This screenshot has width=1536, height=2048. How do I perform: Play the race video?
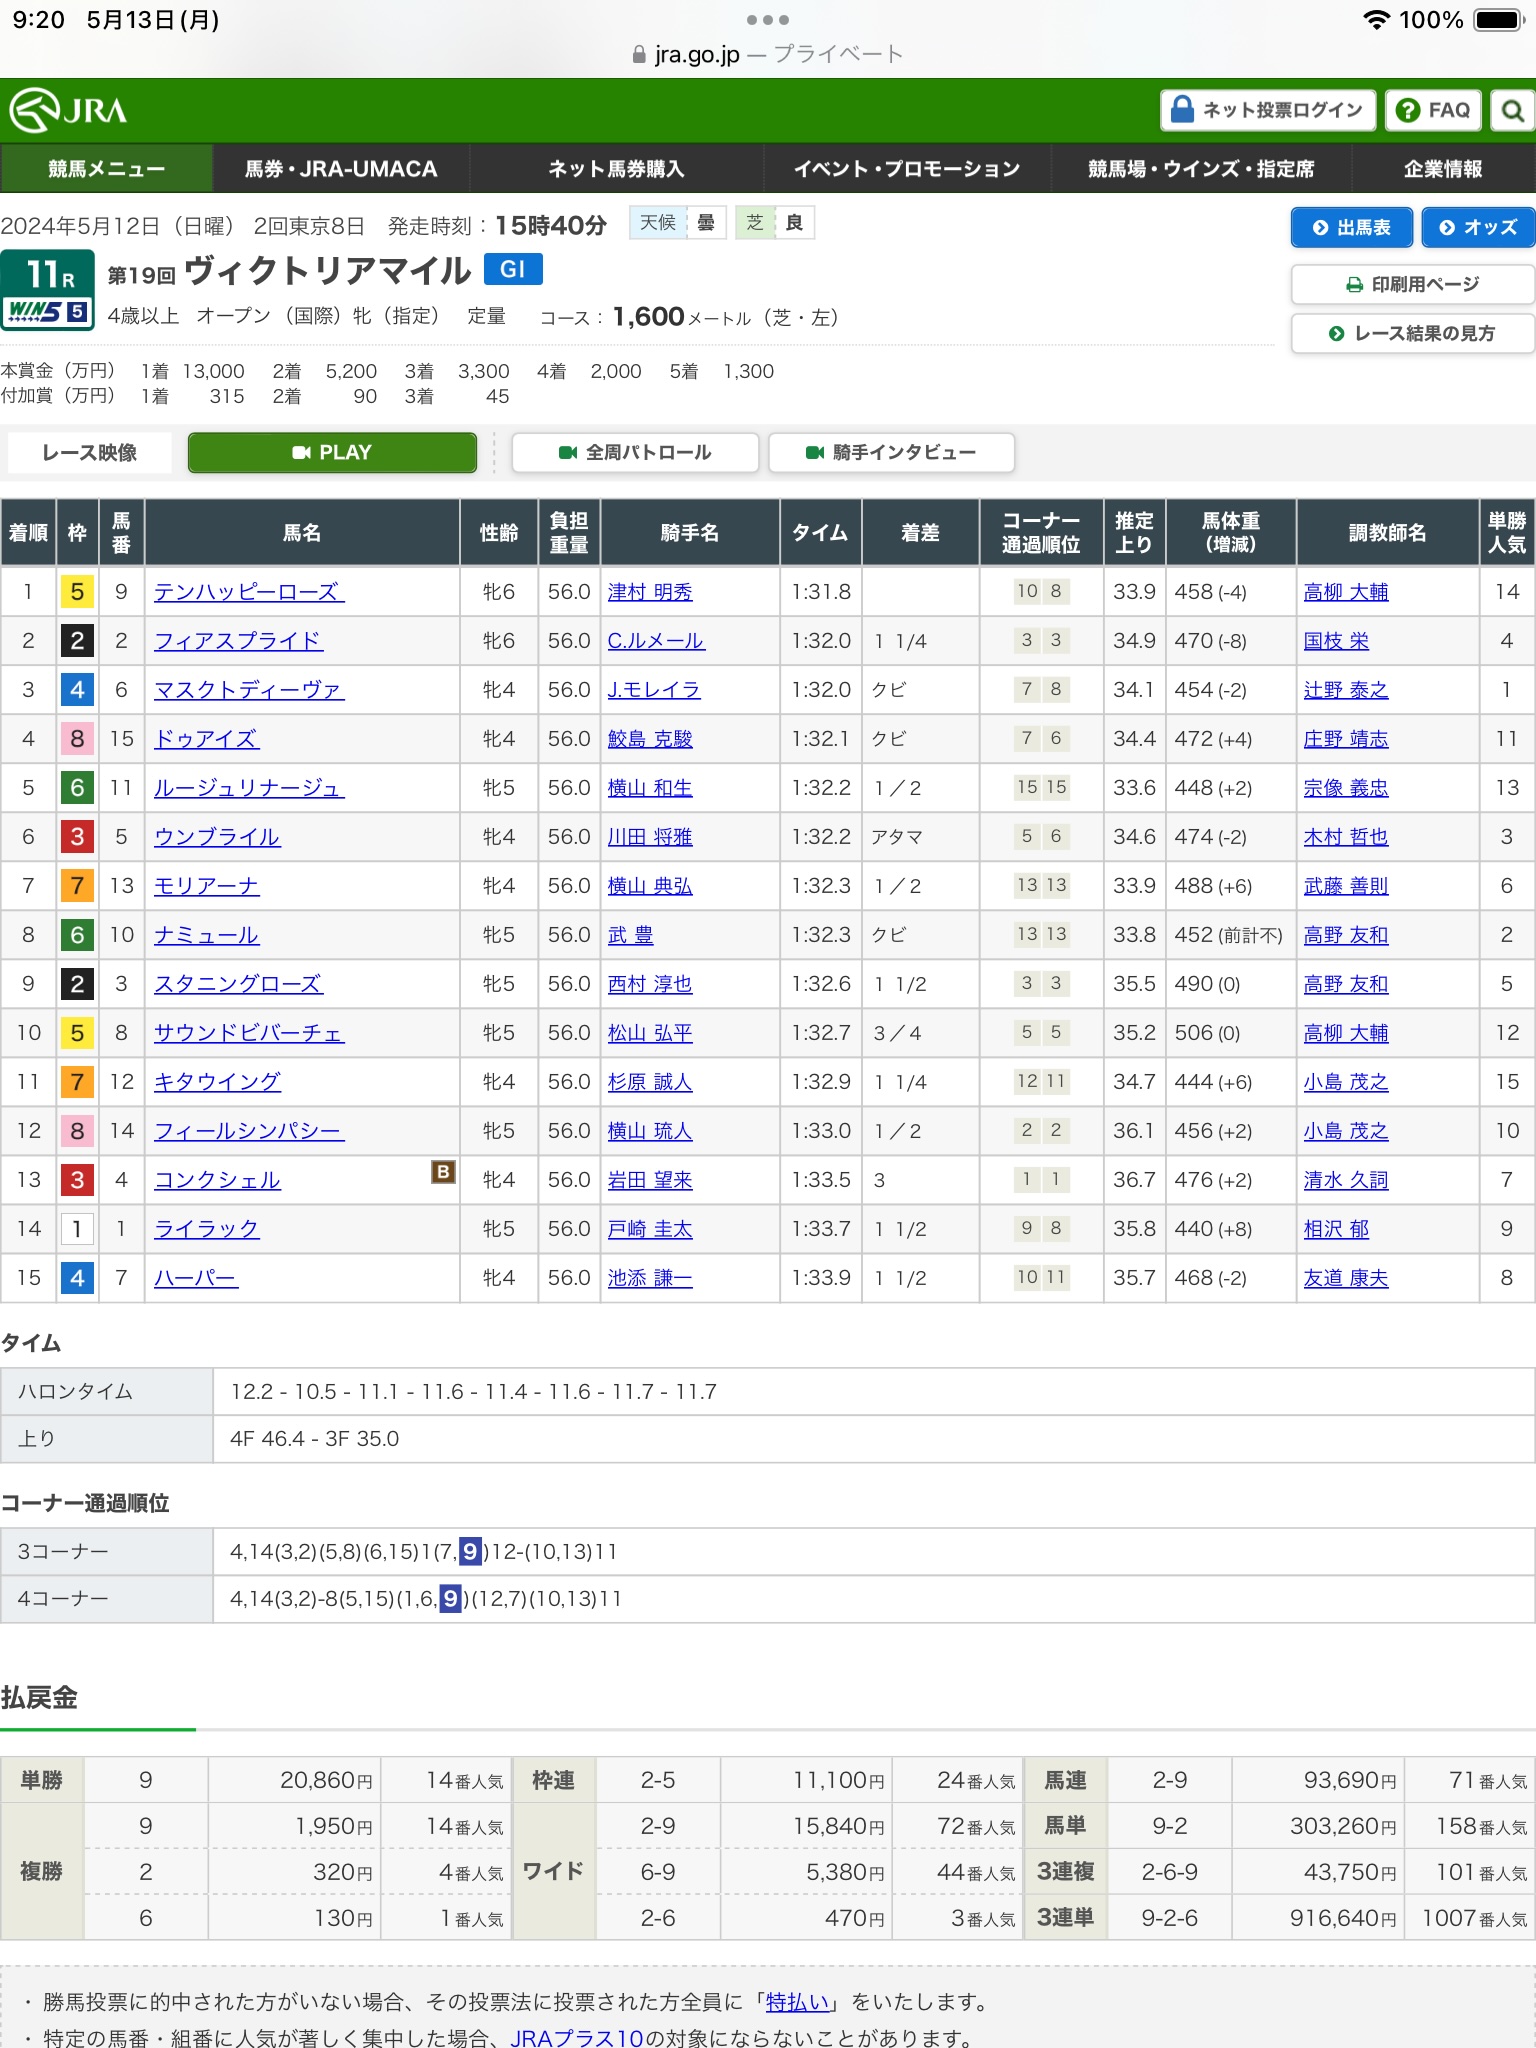332,452
